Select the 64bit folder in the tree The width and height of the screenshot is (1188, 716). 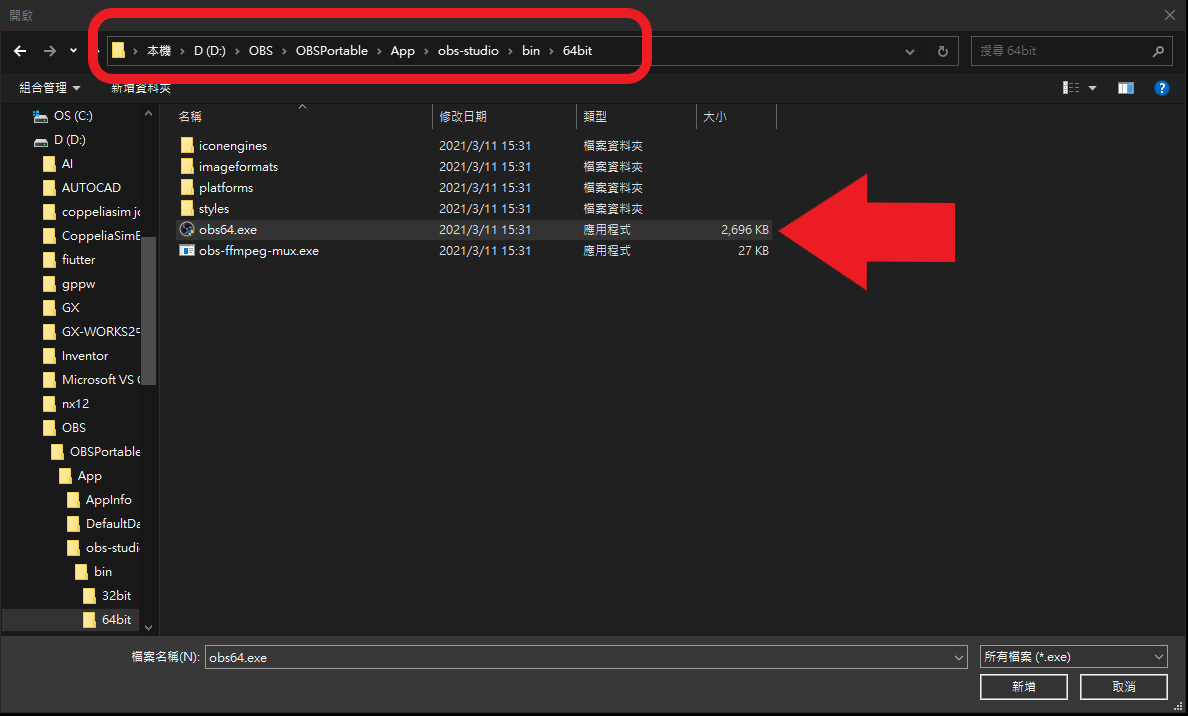tap(116, 620)
